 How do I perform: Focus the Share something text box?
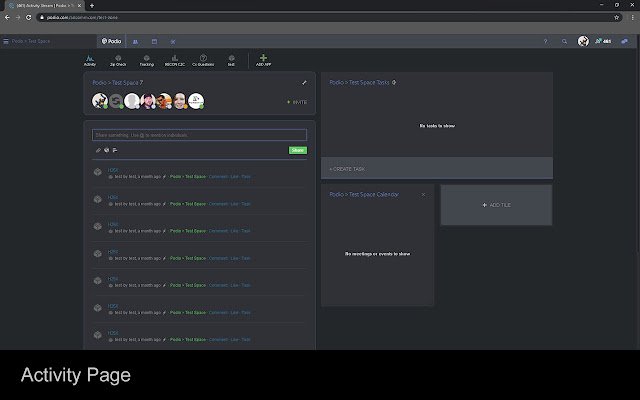coord(200,135)
